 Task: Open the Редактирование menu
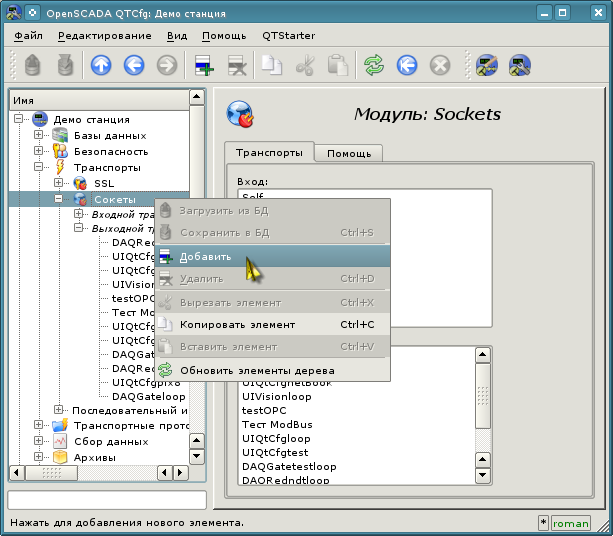(x=104, y=35)
